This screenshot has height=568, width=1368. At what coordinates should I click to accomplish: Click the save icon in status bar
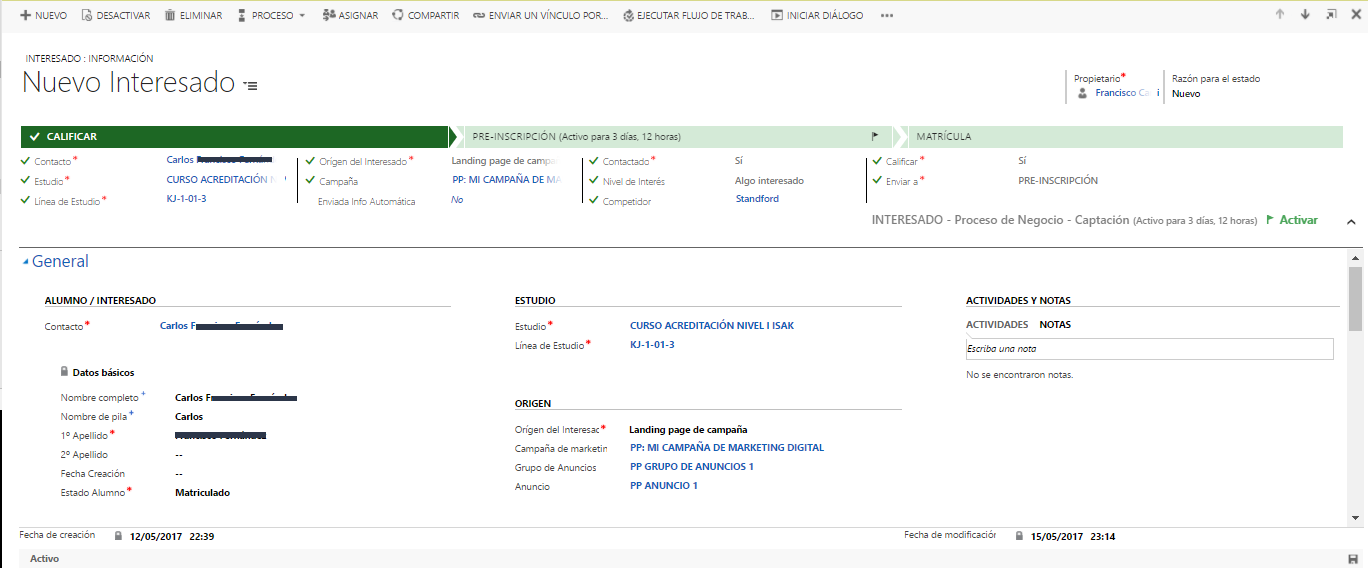(x=1353, y=559)
